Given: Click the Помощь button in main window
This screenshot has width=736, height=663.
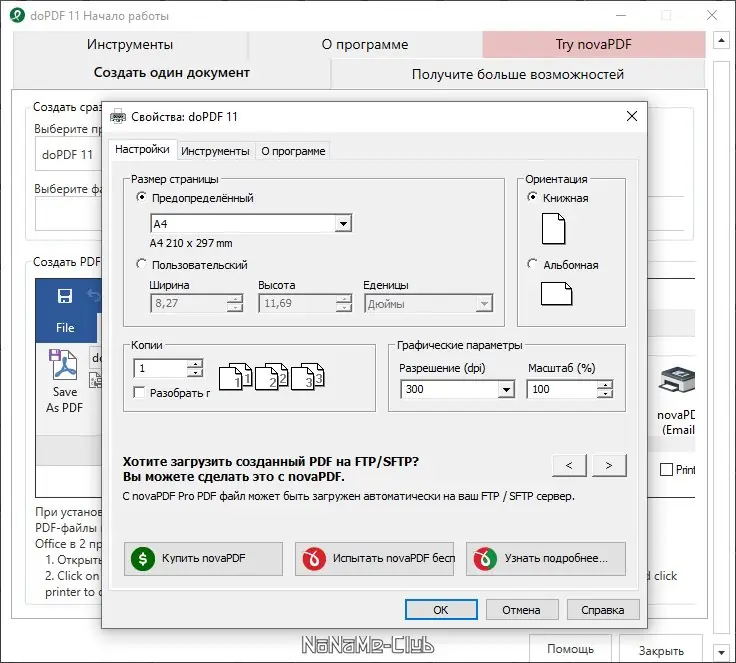Looking at the screenshot, I should [570, 649].
